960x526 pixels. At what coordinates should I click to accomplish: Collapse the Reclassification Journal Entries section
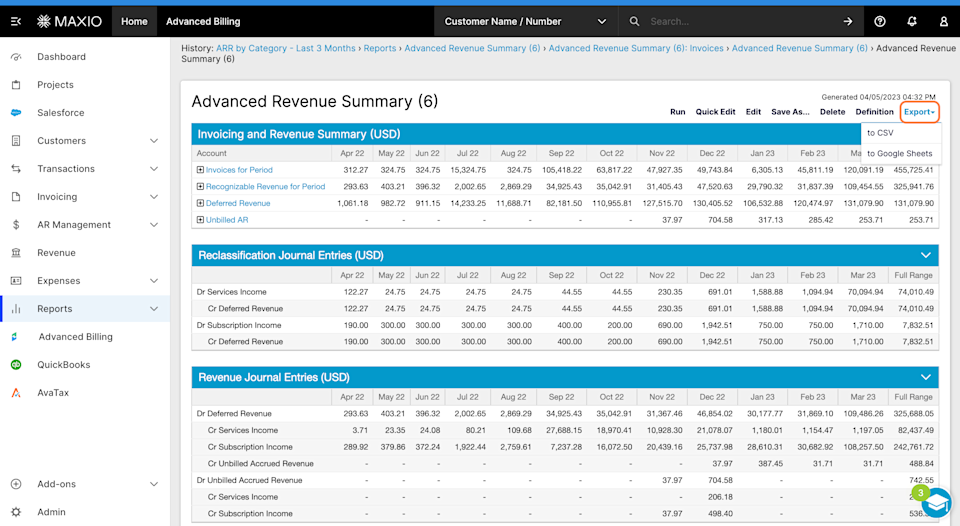point(925,255)
